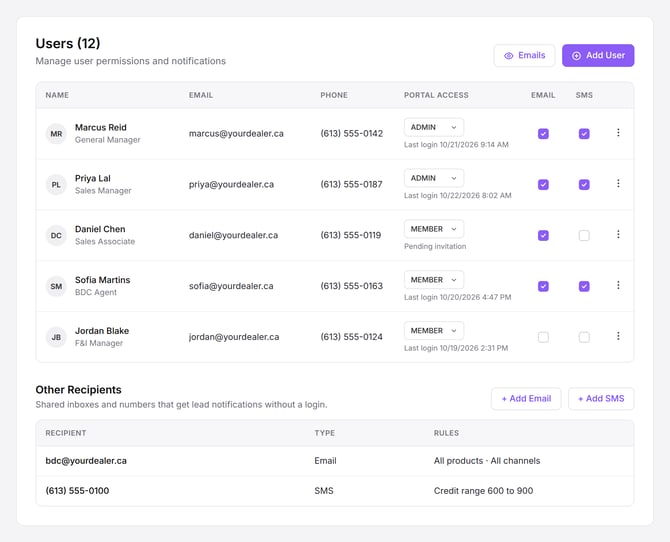Screen dimensions: 670x542
Task: Click the TYPE column header
Action: 325,433
